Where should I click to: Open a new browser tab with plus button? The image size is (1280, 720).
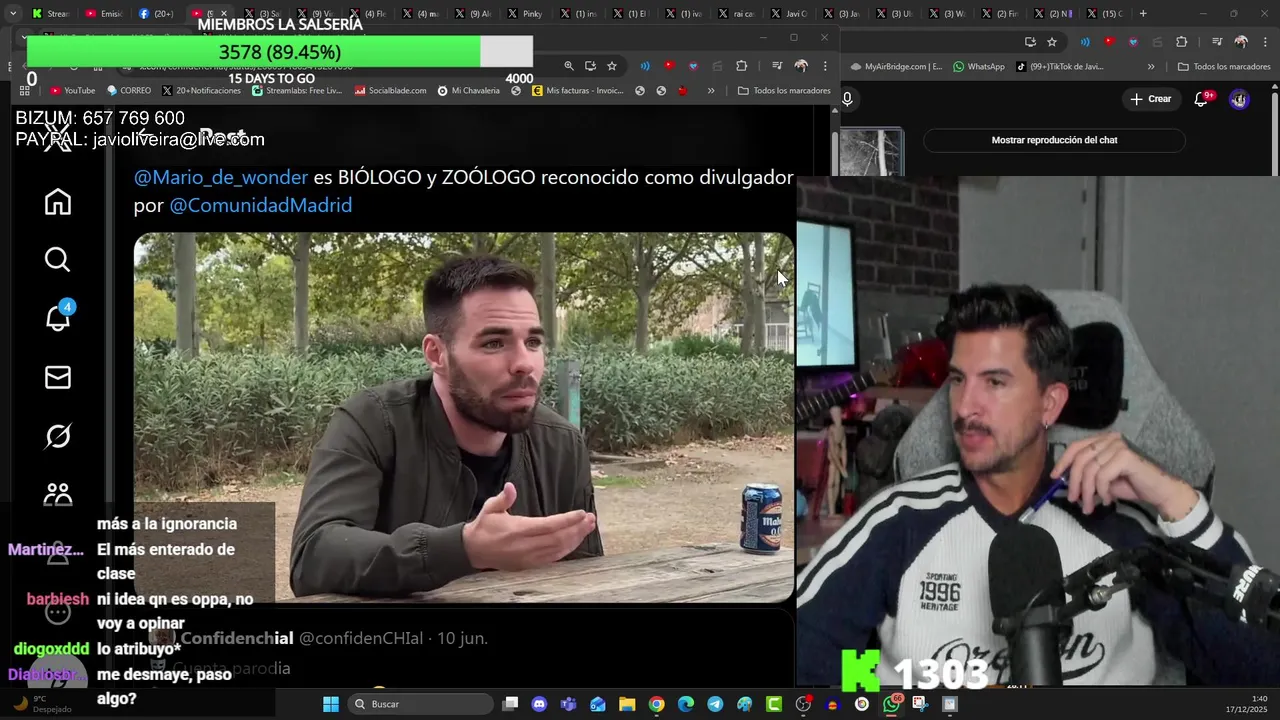(x=1143, y=13)
